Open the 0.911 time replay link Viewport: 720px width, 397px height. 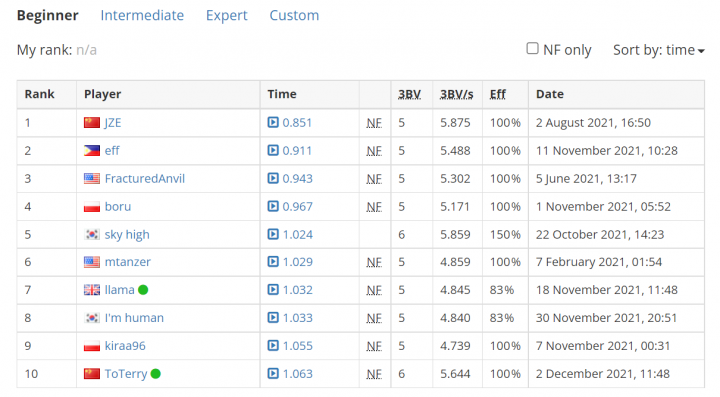point(297,151)
